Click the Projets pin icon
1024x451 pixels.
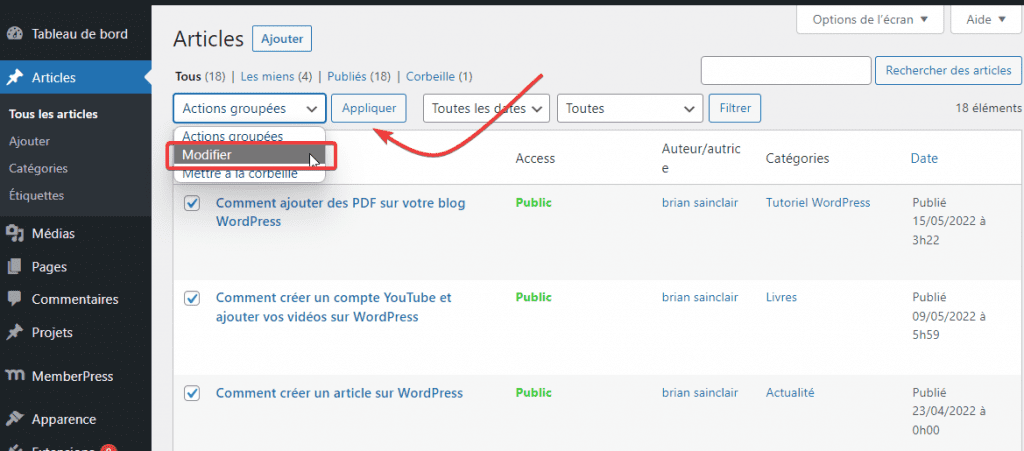point(14,332)
